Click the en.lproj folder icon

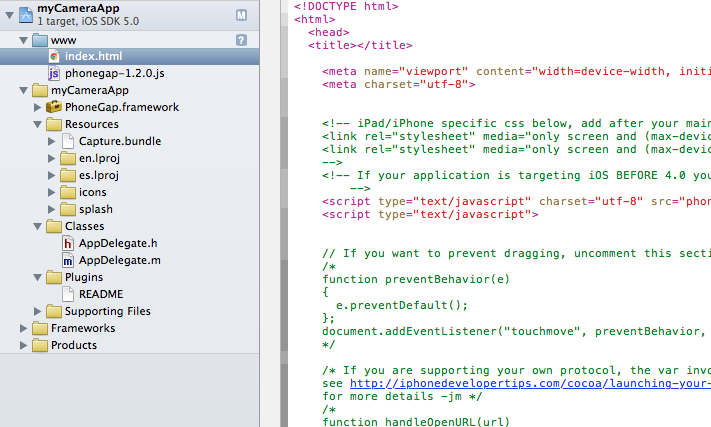click(x=68, y=158)
